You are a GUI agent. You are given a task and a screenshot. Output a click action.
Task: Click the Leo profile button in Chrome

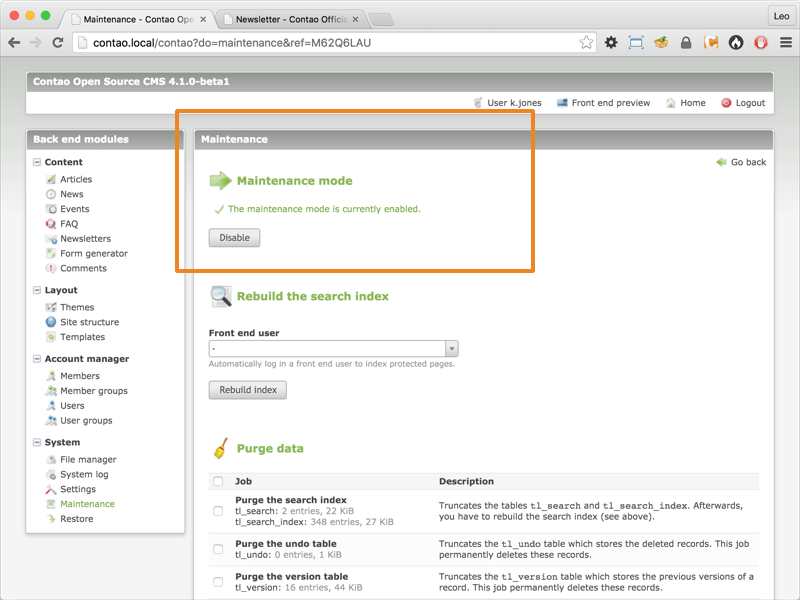pyautogui.click(x=781, y=16)
